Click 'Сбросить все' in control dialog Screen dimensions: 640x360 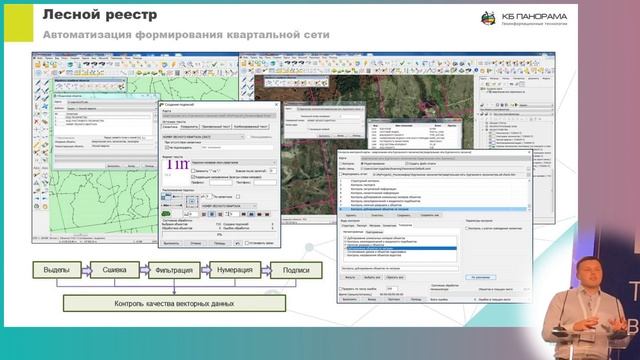pyautogui.click(x=395, y=278)
